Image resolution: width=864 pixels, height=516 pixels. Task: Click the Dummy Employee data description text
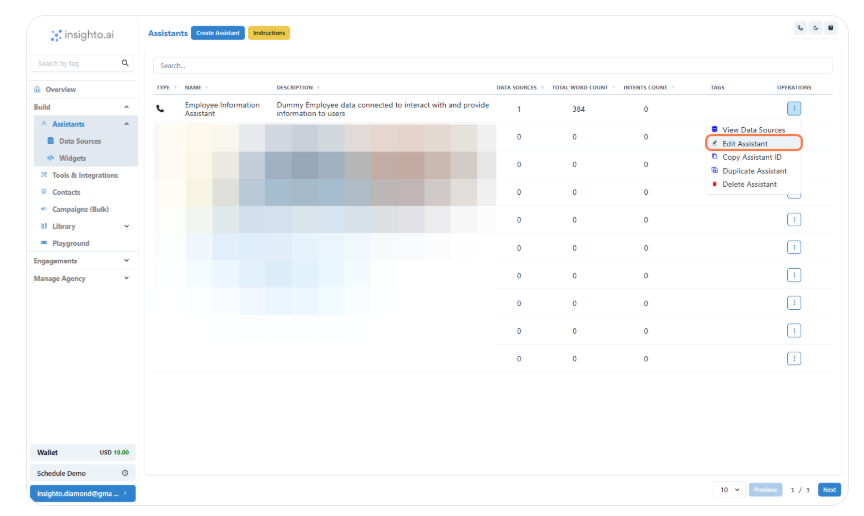[x=383, y=109]
